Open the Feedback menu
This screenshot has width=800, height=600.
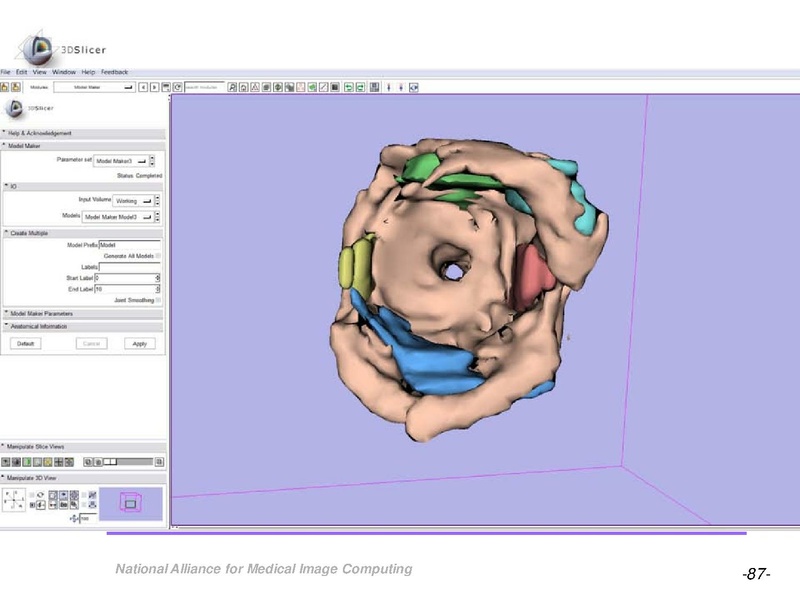pyautogui.click(x=114, y=72)
